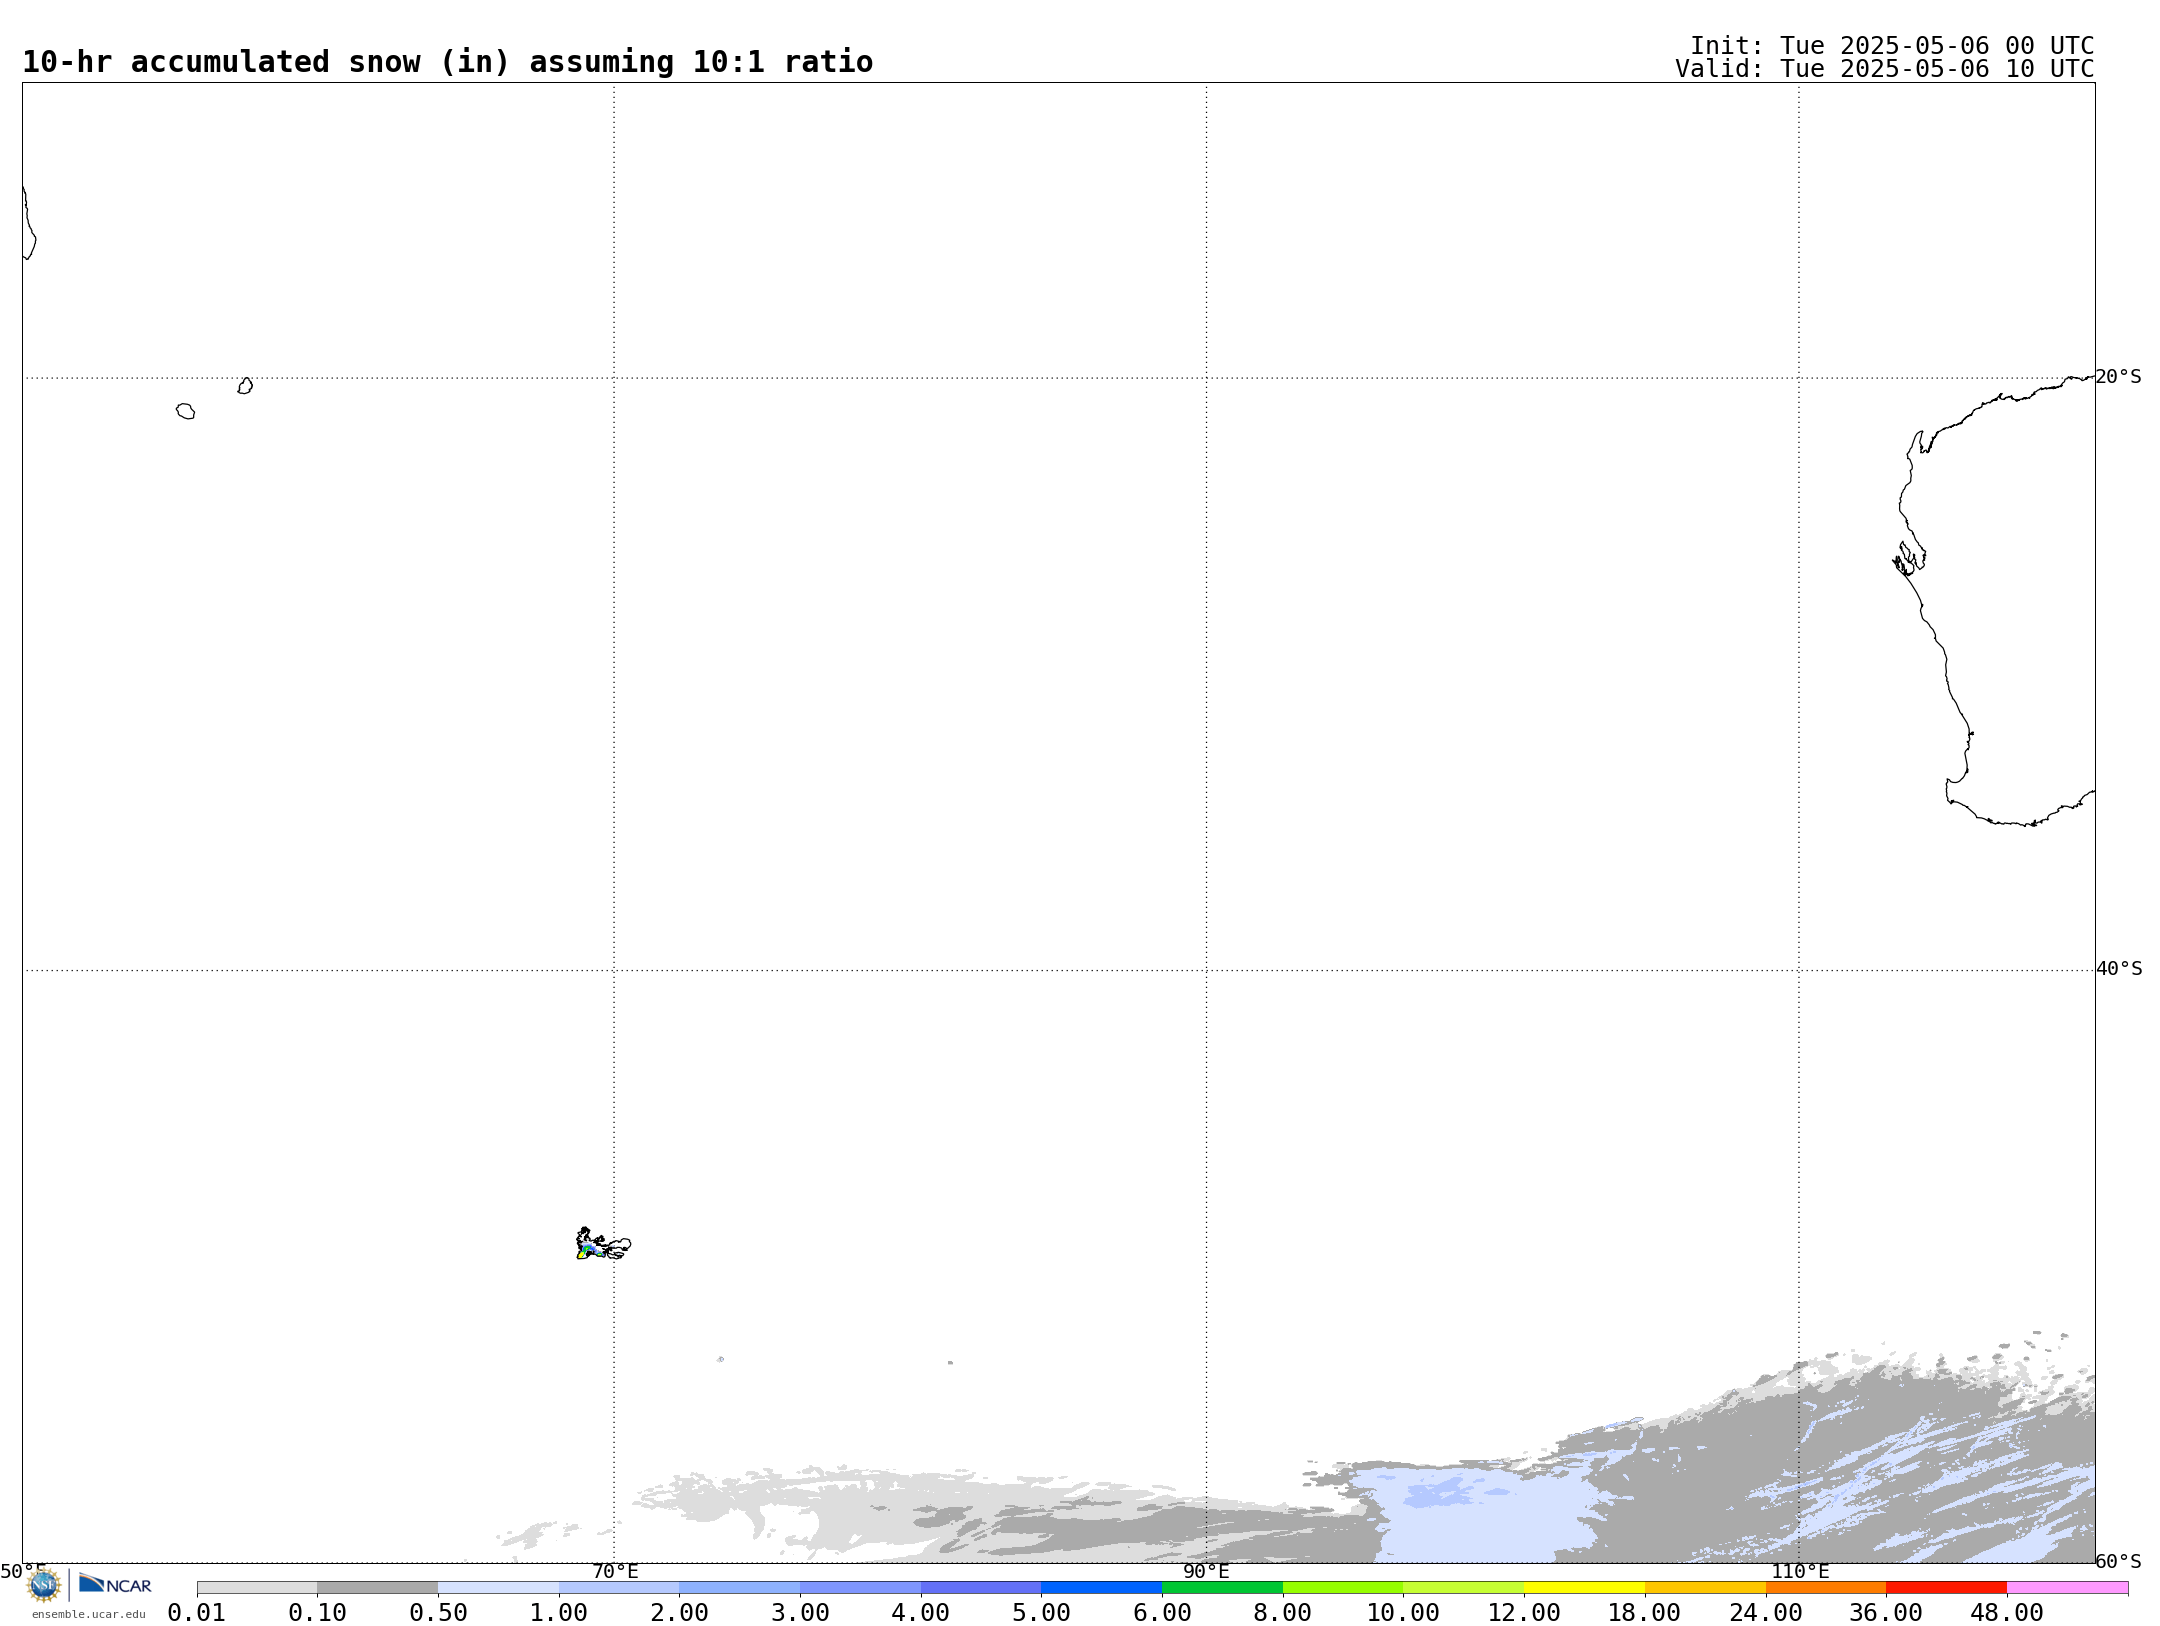Select the green 6.00 colorbar swatch

tap(1222, 1588)
